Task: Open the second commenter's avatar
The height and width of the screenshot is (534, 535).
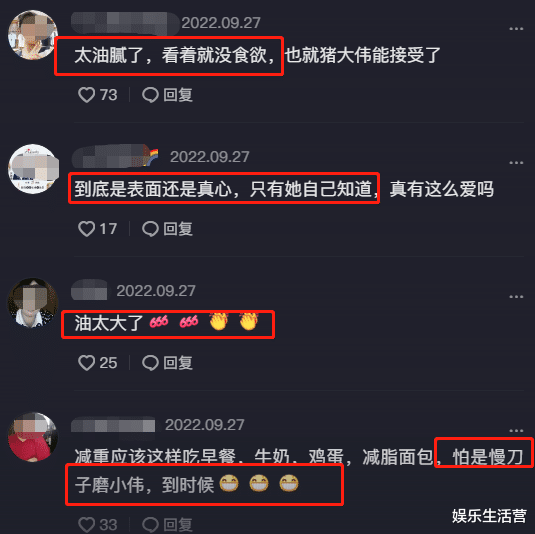Action: [x=33, y=169]
